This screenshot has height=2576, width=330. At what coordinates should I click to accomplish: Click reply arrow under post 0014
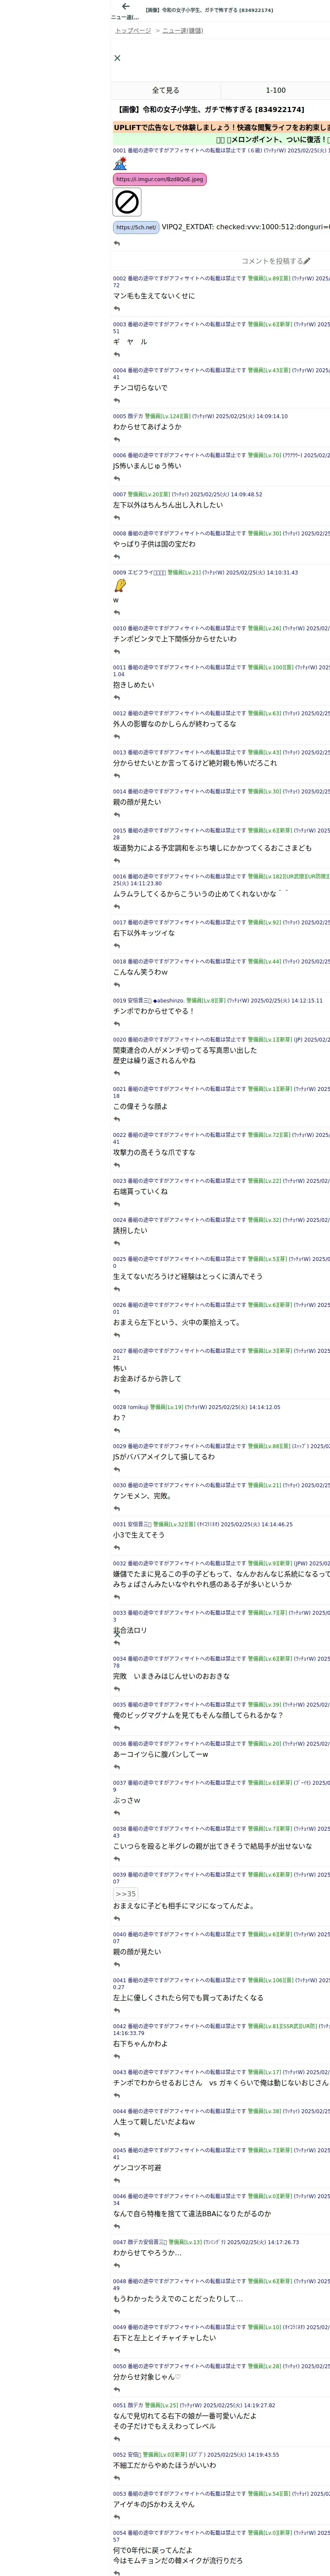(117, 815)
